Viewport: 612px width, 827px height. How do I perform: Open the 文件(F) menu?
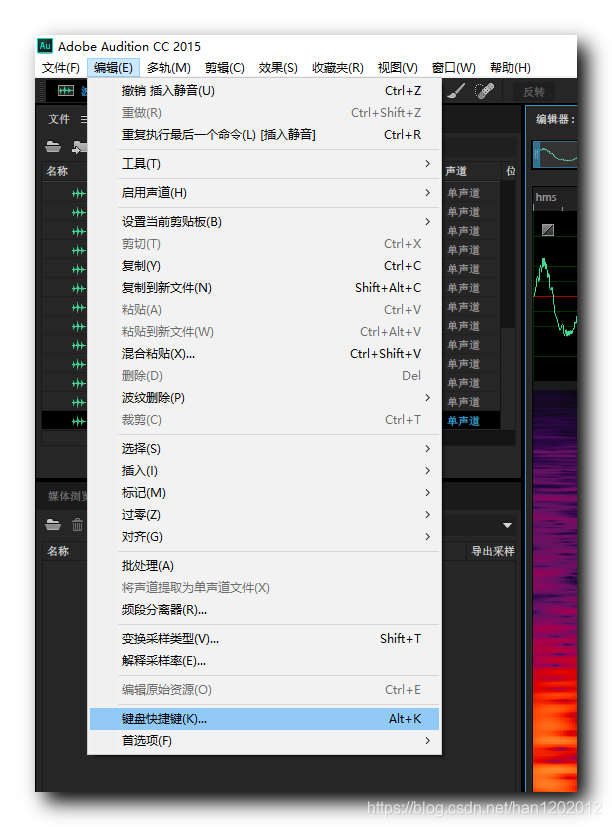pyautogui.click(x=61, y=68)
